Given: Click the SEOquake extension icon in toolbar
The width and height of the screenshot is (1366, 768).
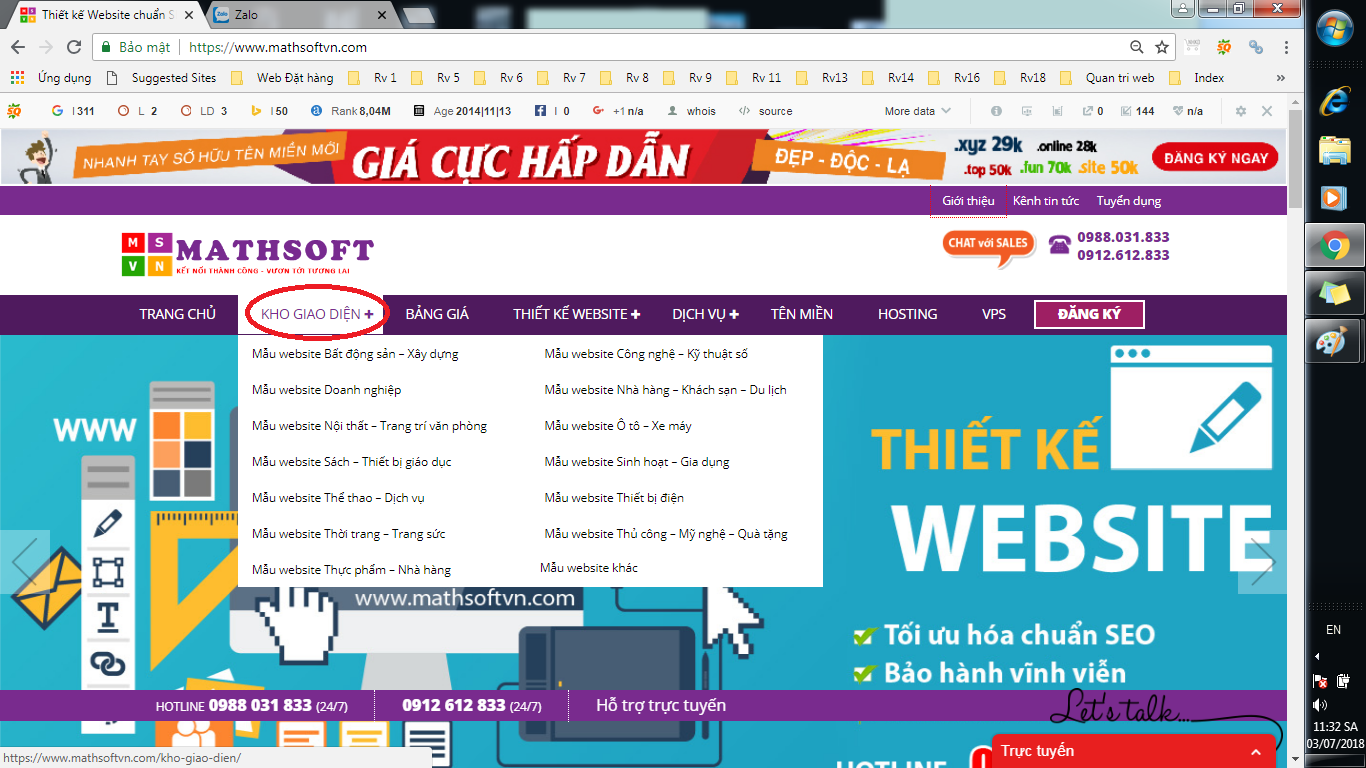Looking at the screenshot, I should tap(1223, 47).
